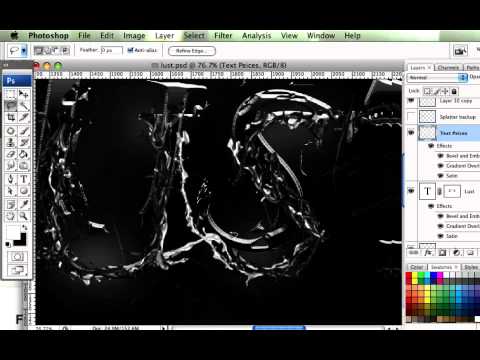The width and height of the screenshot is (480, 360).
Task: Hide the Text Pieces layer
Action: pyautogui.click(x=411, y=133)
